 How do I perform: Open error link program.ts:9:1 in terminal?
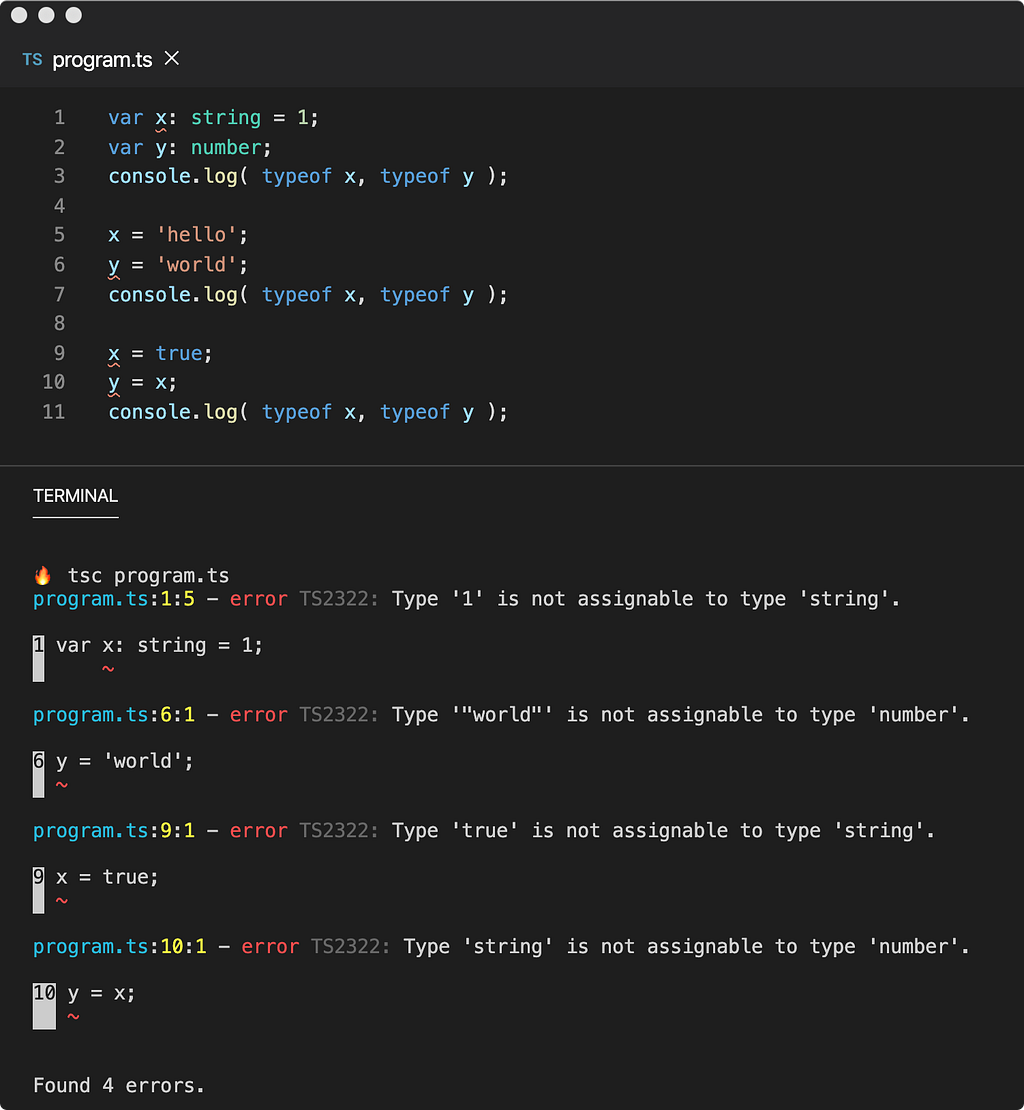(x=113, y=831)
